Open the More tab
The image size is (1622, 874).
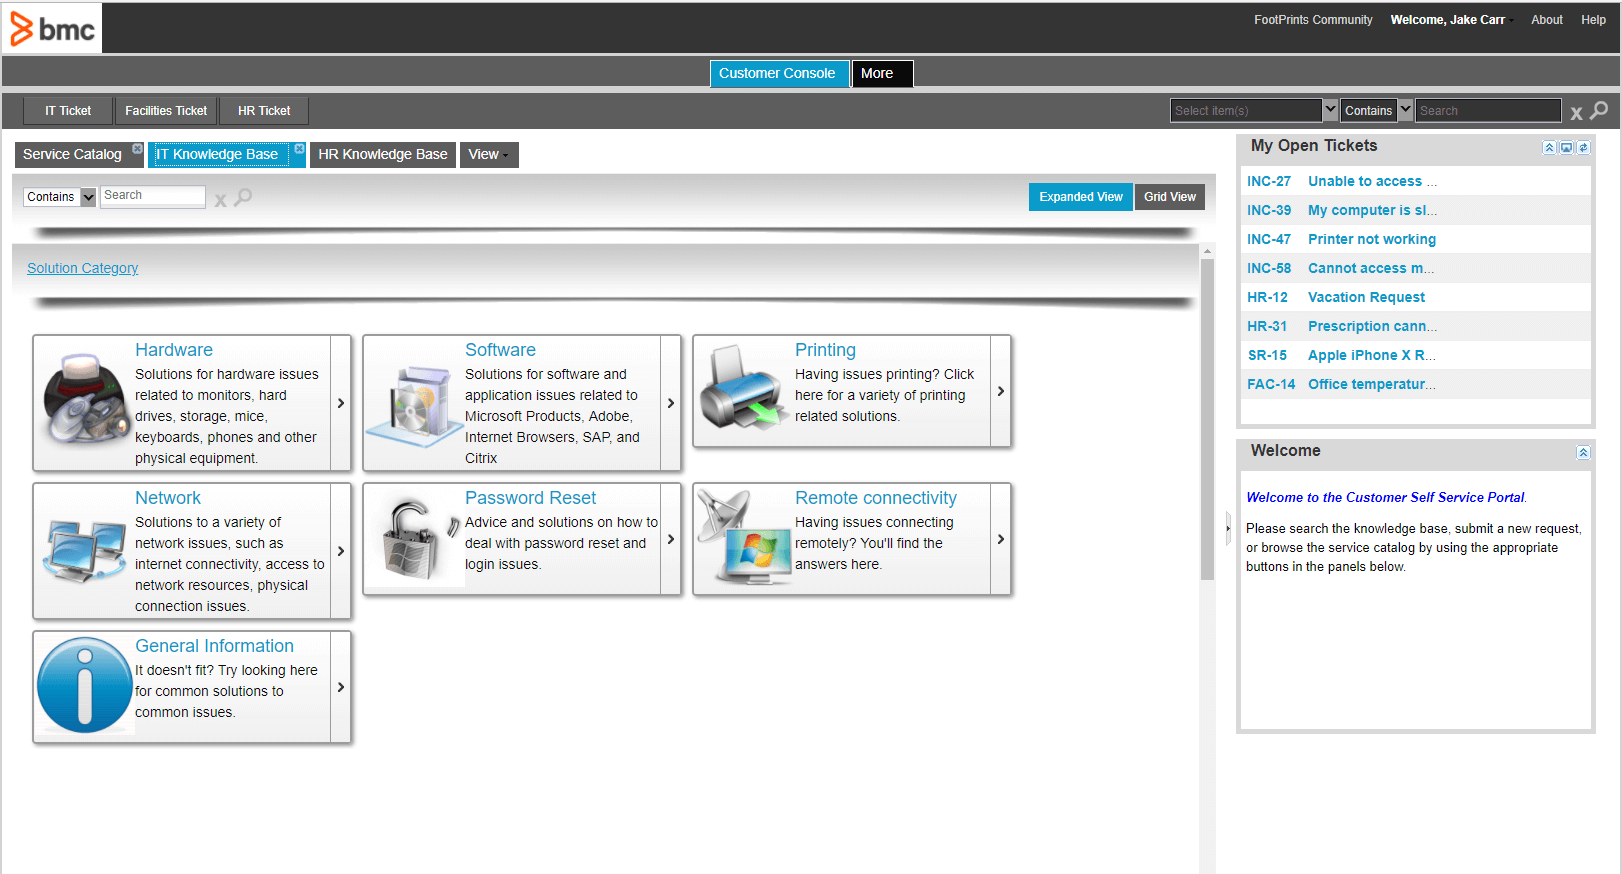pyautogui.click(x=881, y=74)
